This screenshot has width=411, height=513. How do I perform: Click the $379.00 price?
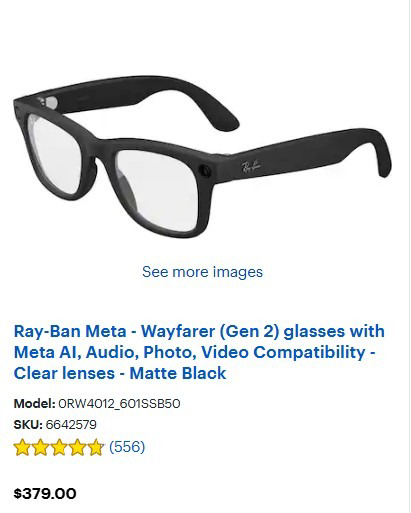45,493
